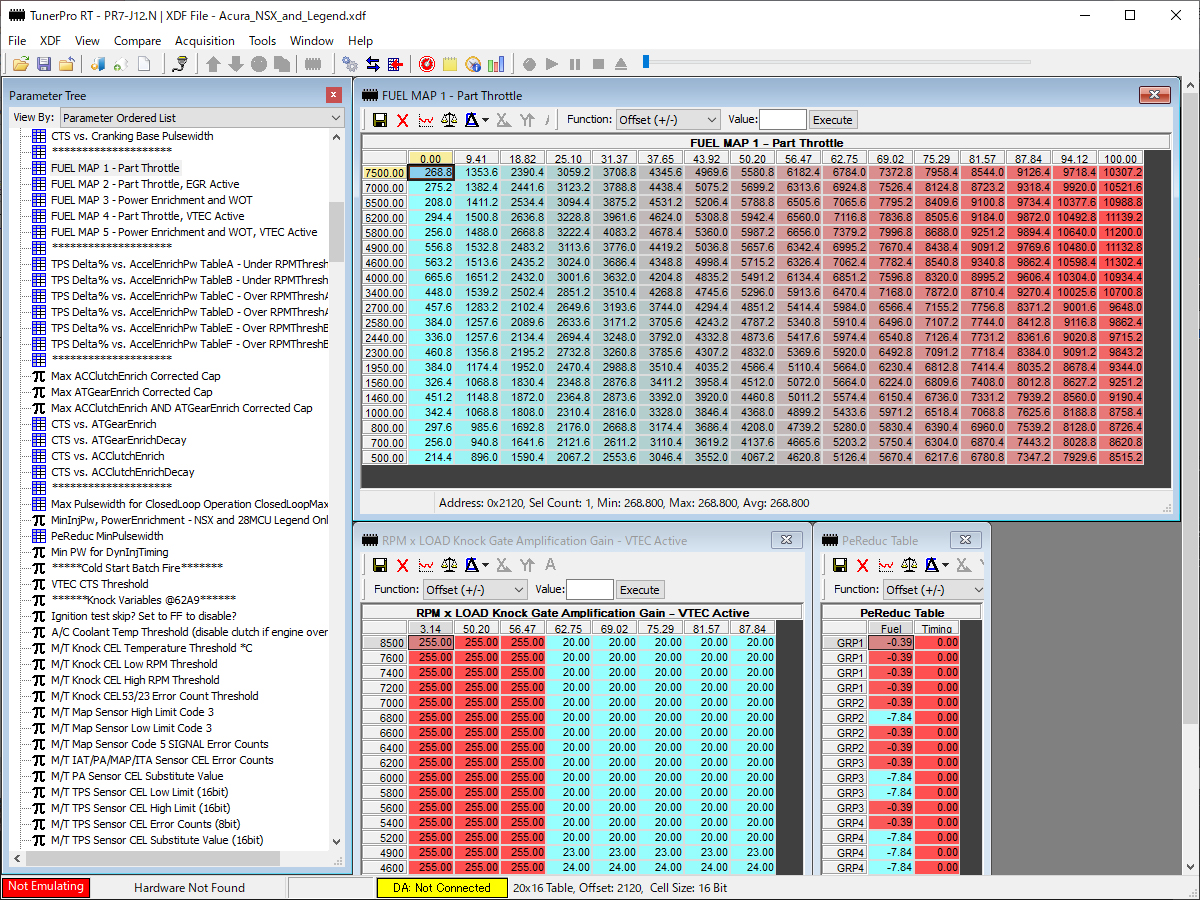Open the graph view for FUEL MAP 1
This screenshot has height=900, width=1200.
pos(426,120)
